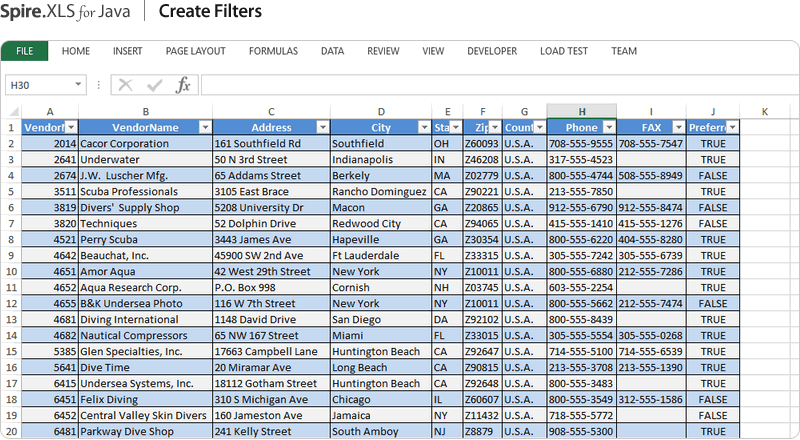Open the insert function fx icon

[x=183, y=85]
